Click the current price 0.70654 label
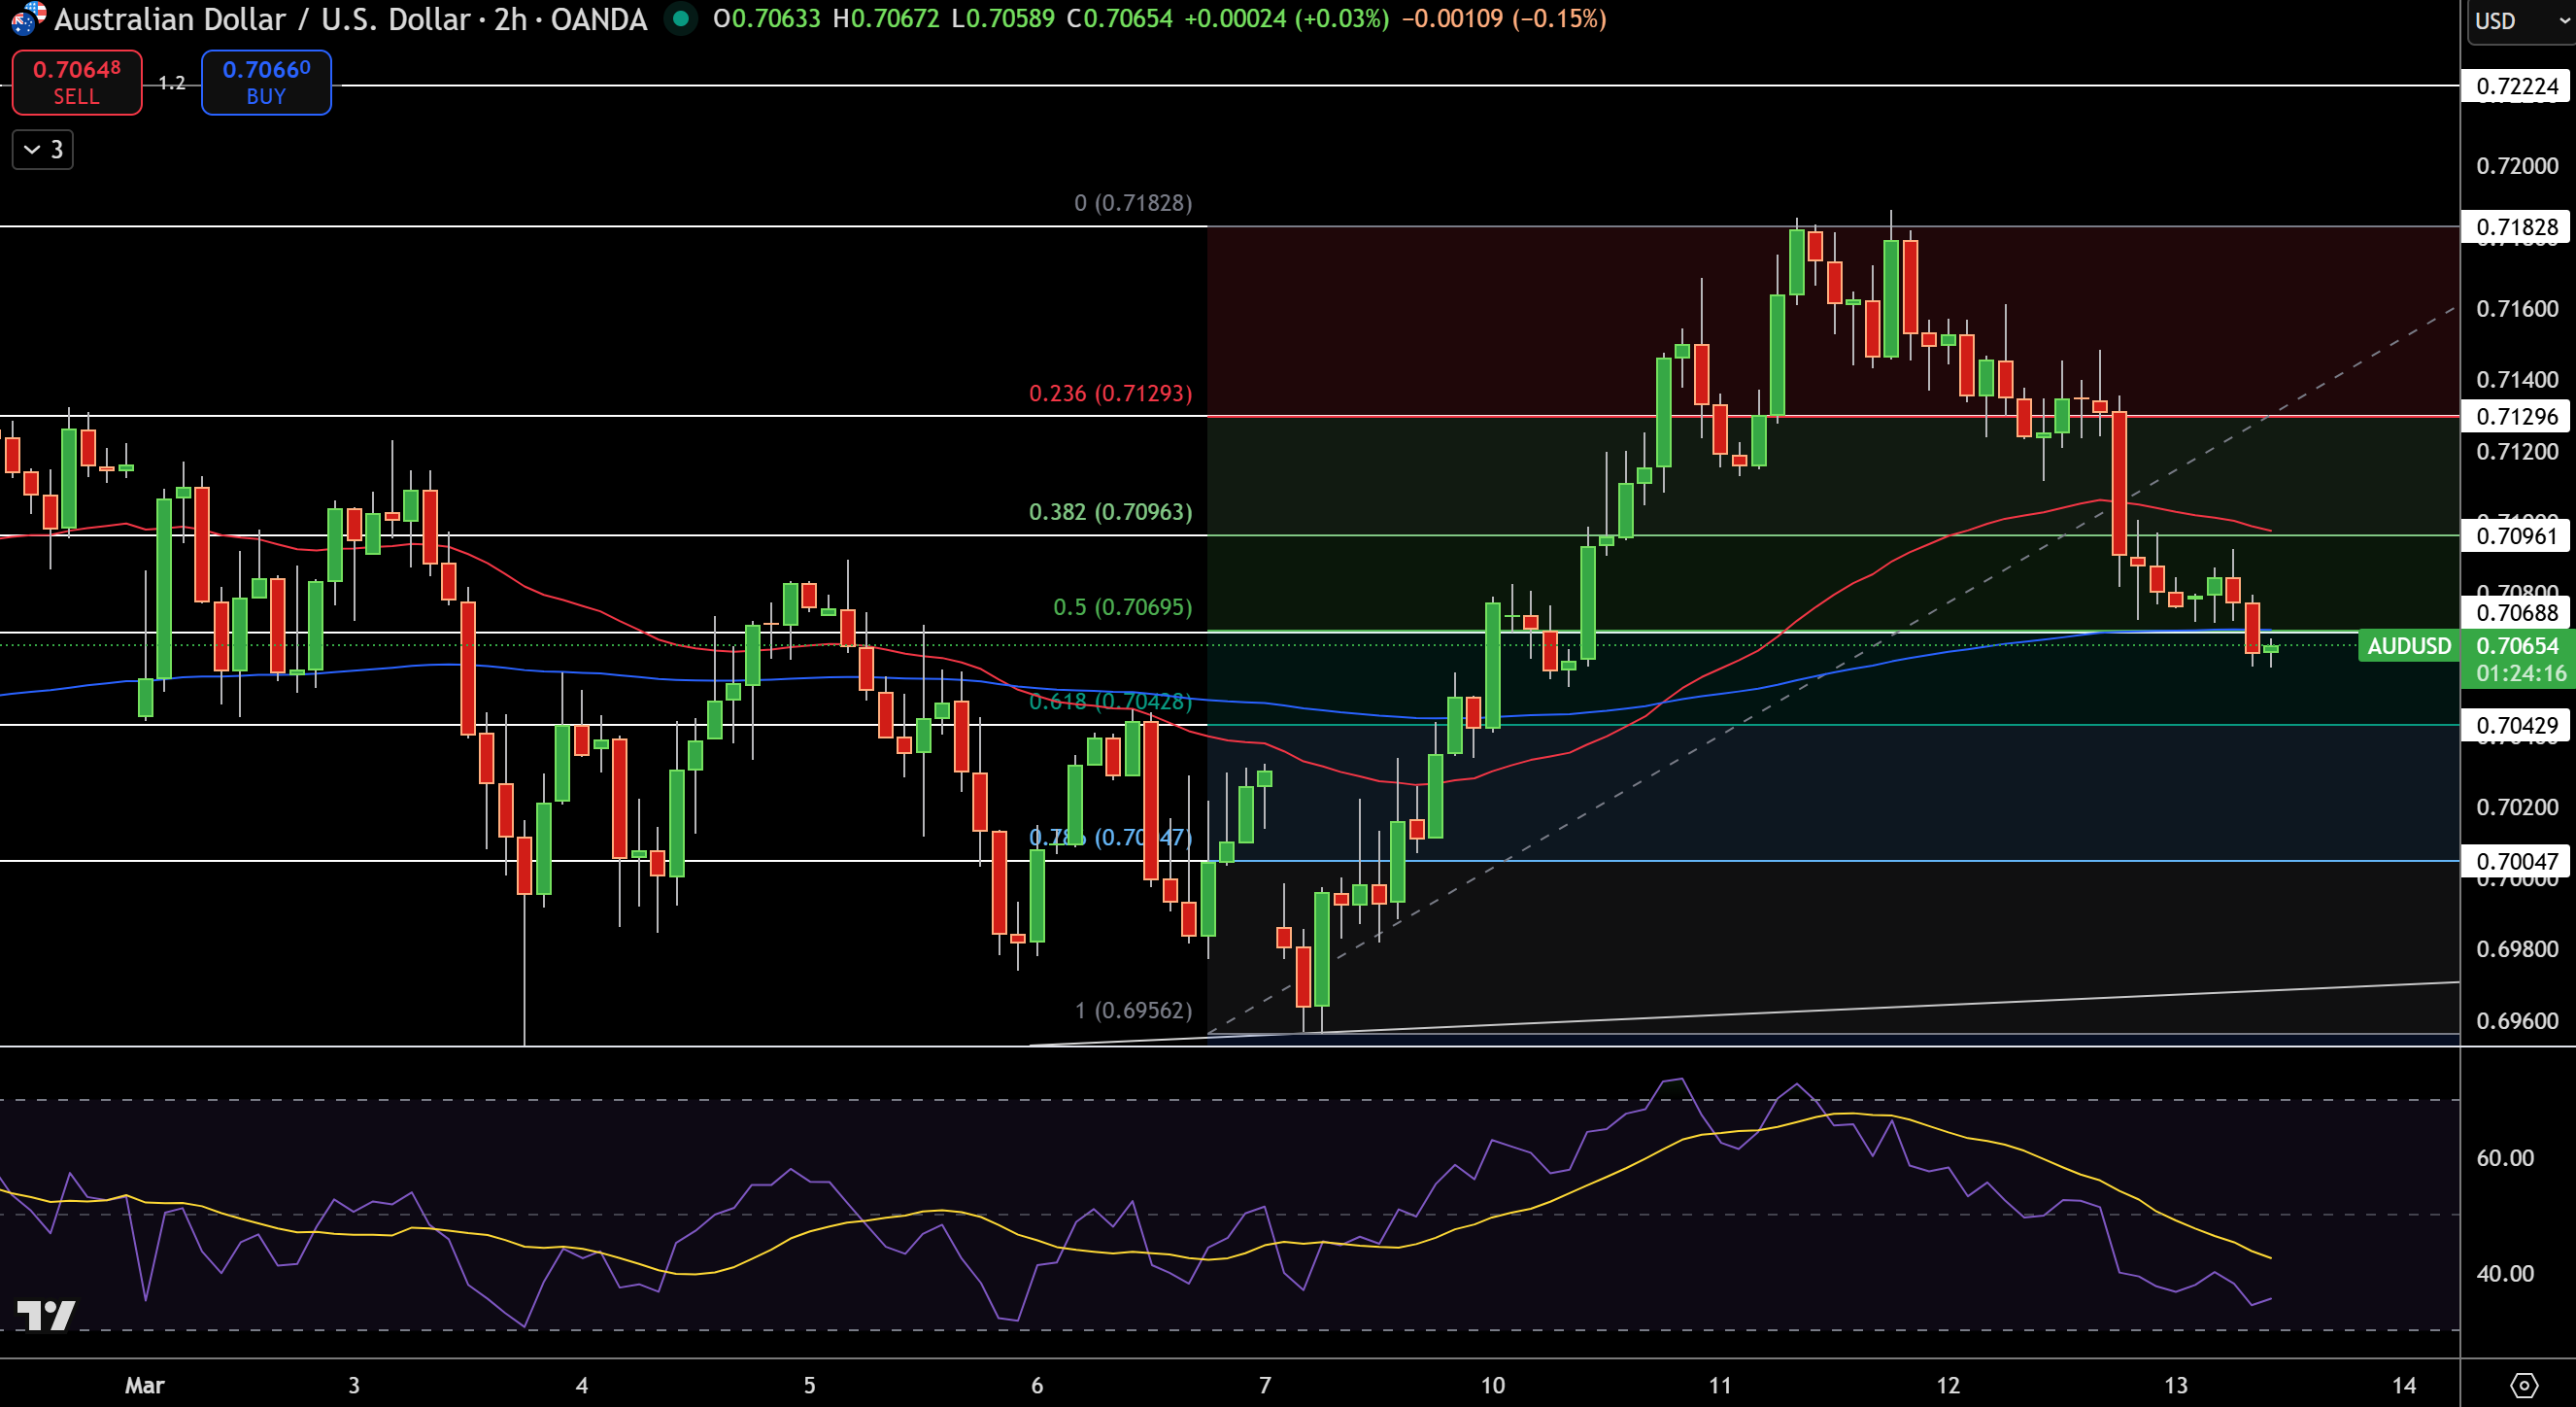 coord(2517,646)
